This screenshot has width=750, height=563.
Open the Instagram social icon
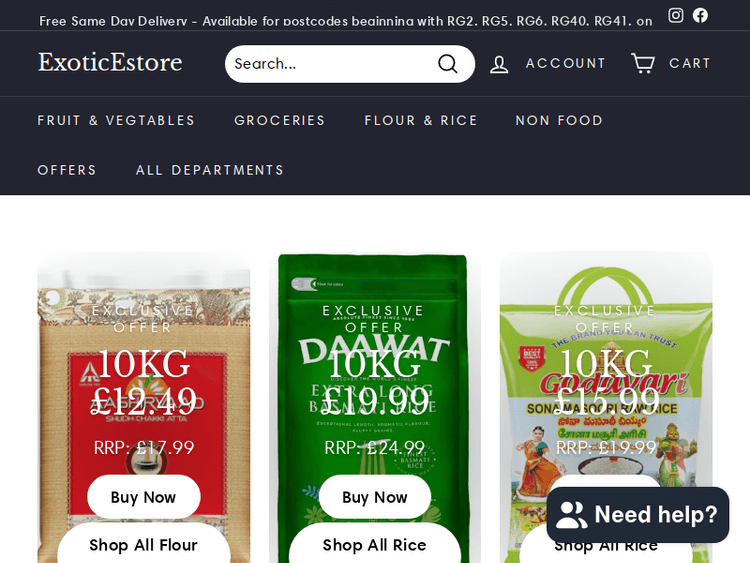click(x=675, y=15)
